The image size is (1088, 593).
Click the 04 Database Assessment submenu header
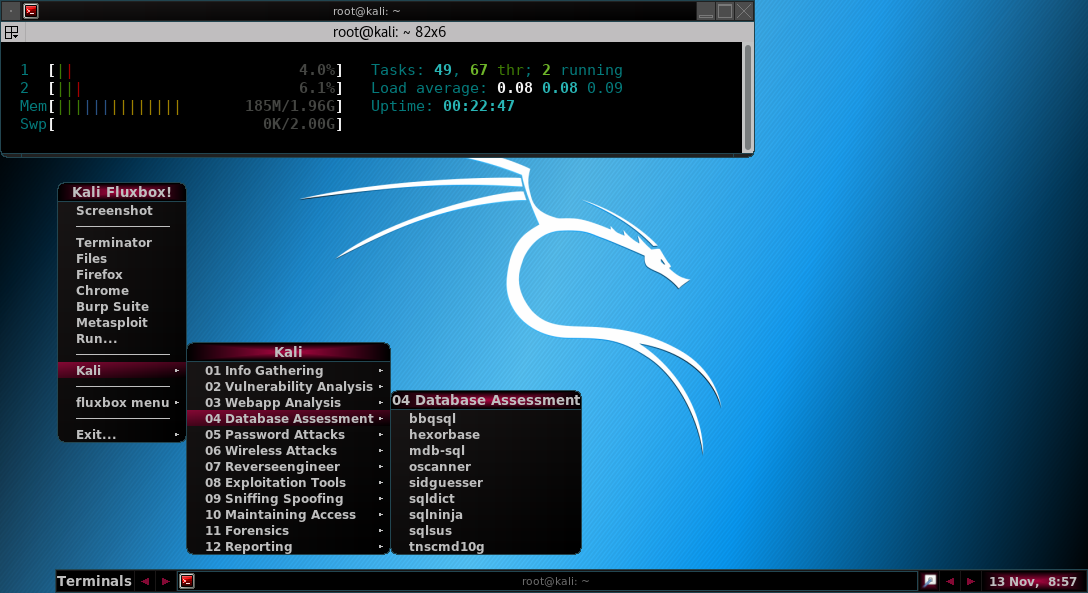click(486, 400)
